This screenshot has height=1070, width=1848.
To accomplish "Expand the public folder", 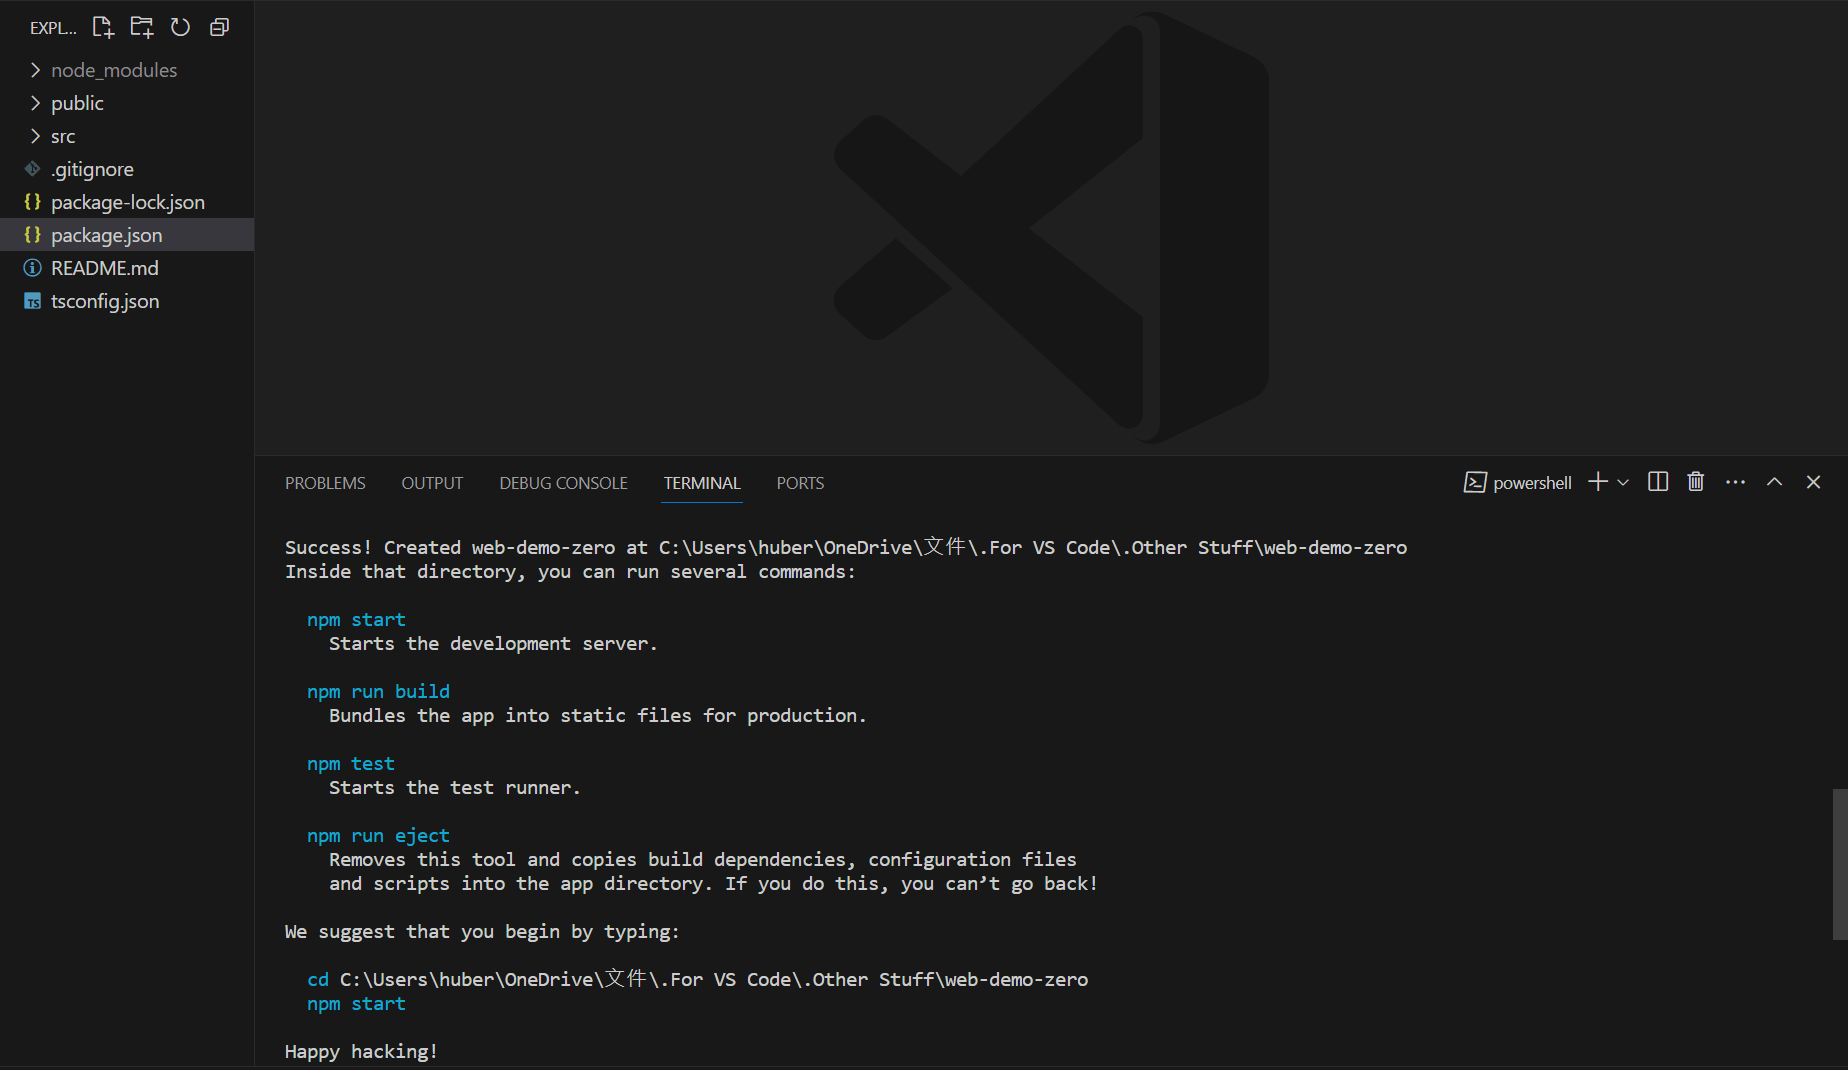I will click(127, 103).
